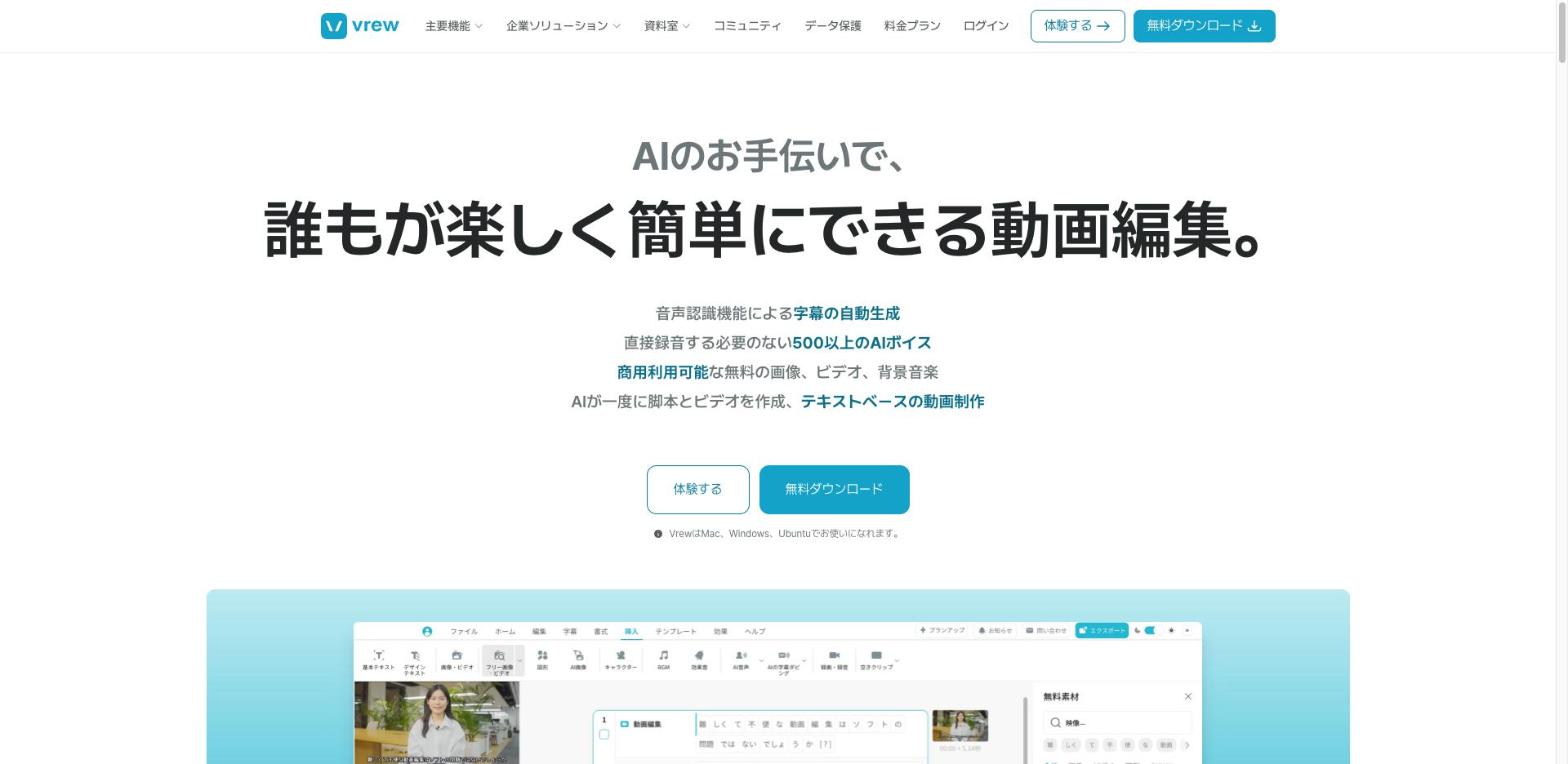The width and height of the screenshot is (1568, 764).
Task: Open the 料金プラン pricing page
Action: pos(912,26)
